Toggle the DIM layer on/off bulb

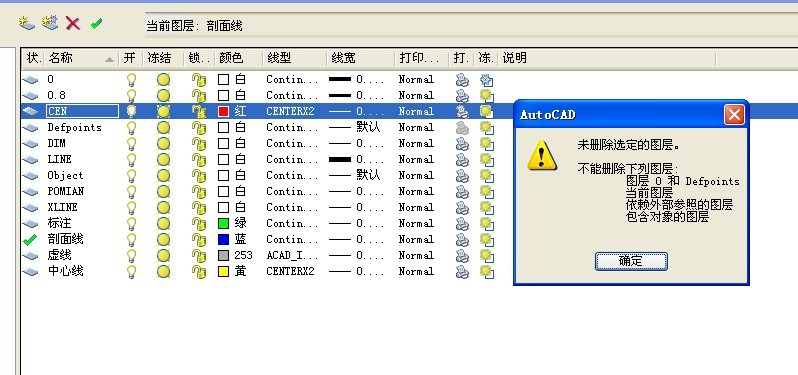[131, 143]
